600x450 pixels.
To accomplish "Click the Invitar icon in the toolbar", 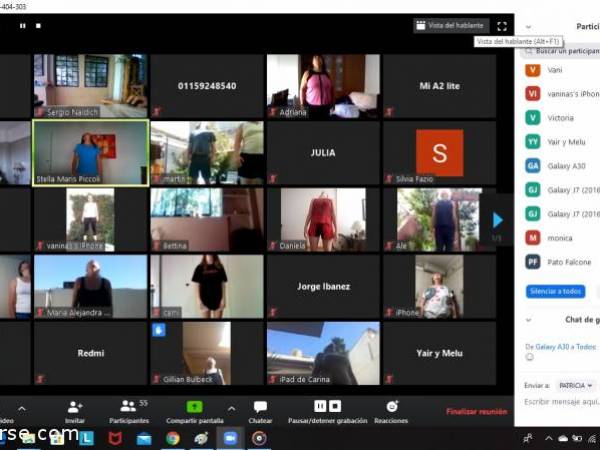I will coord(75,407).
